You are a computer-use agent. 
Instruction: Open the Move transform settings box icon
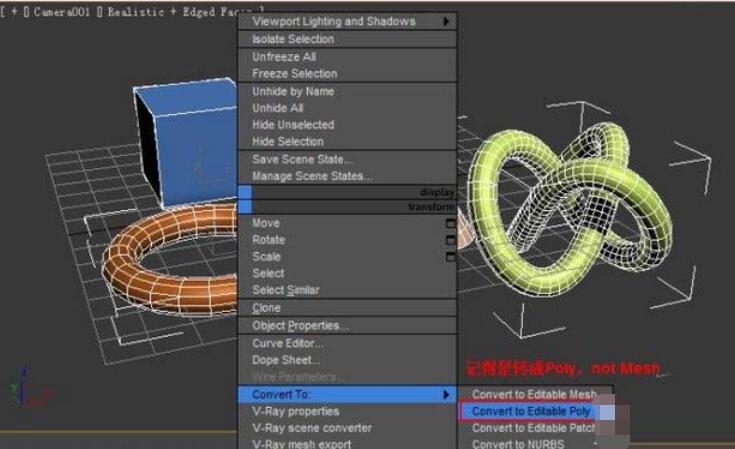pyautogui.click(x=451, y=224)
